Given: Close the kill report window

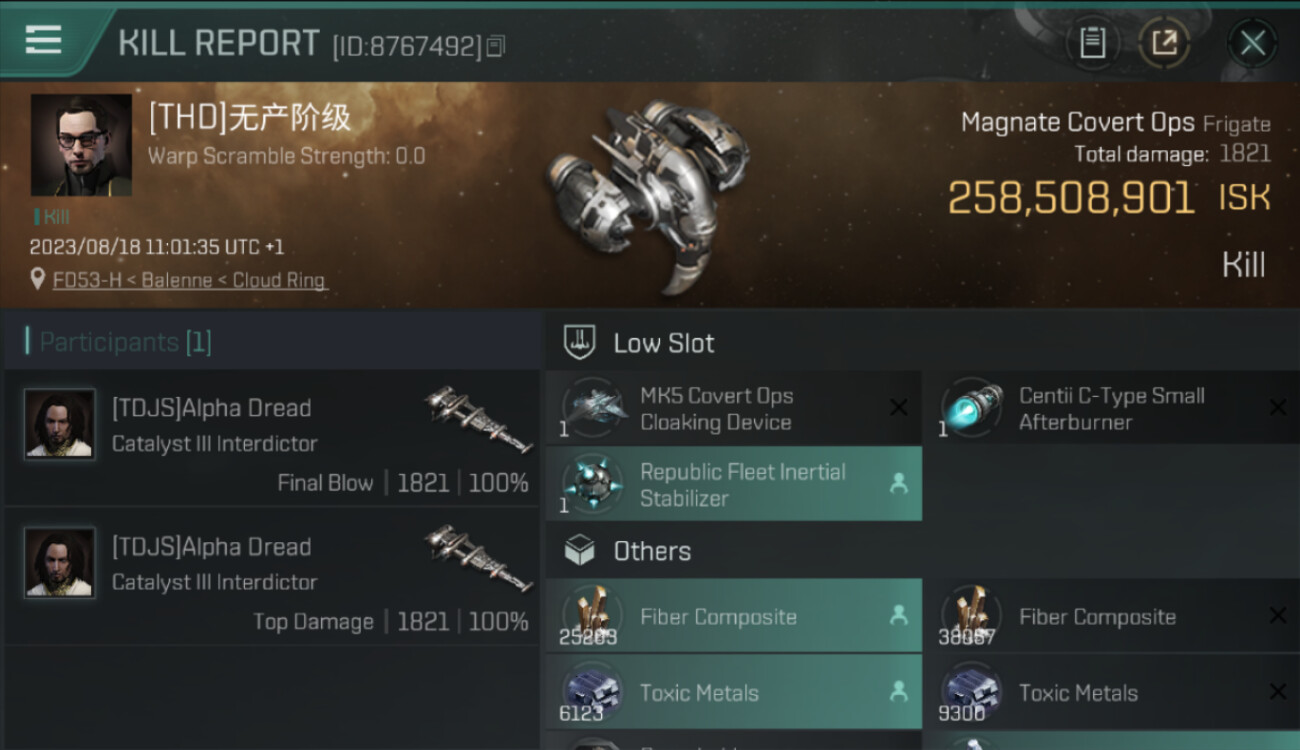Looking at the screenshot, I should coord(1252,43).
